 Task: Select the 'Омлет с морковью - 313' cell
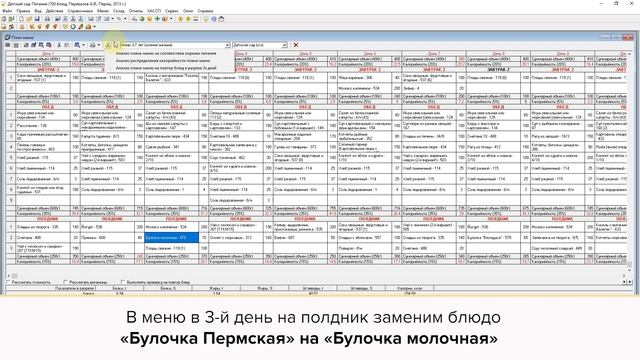pos(236,237)
